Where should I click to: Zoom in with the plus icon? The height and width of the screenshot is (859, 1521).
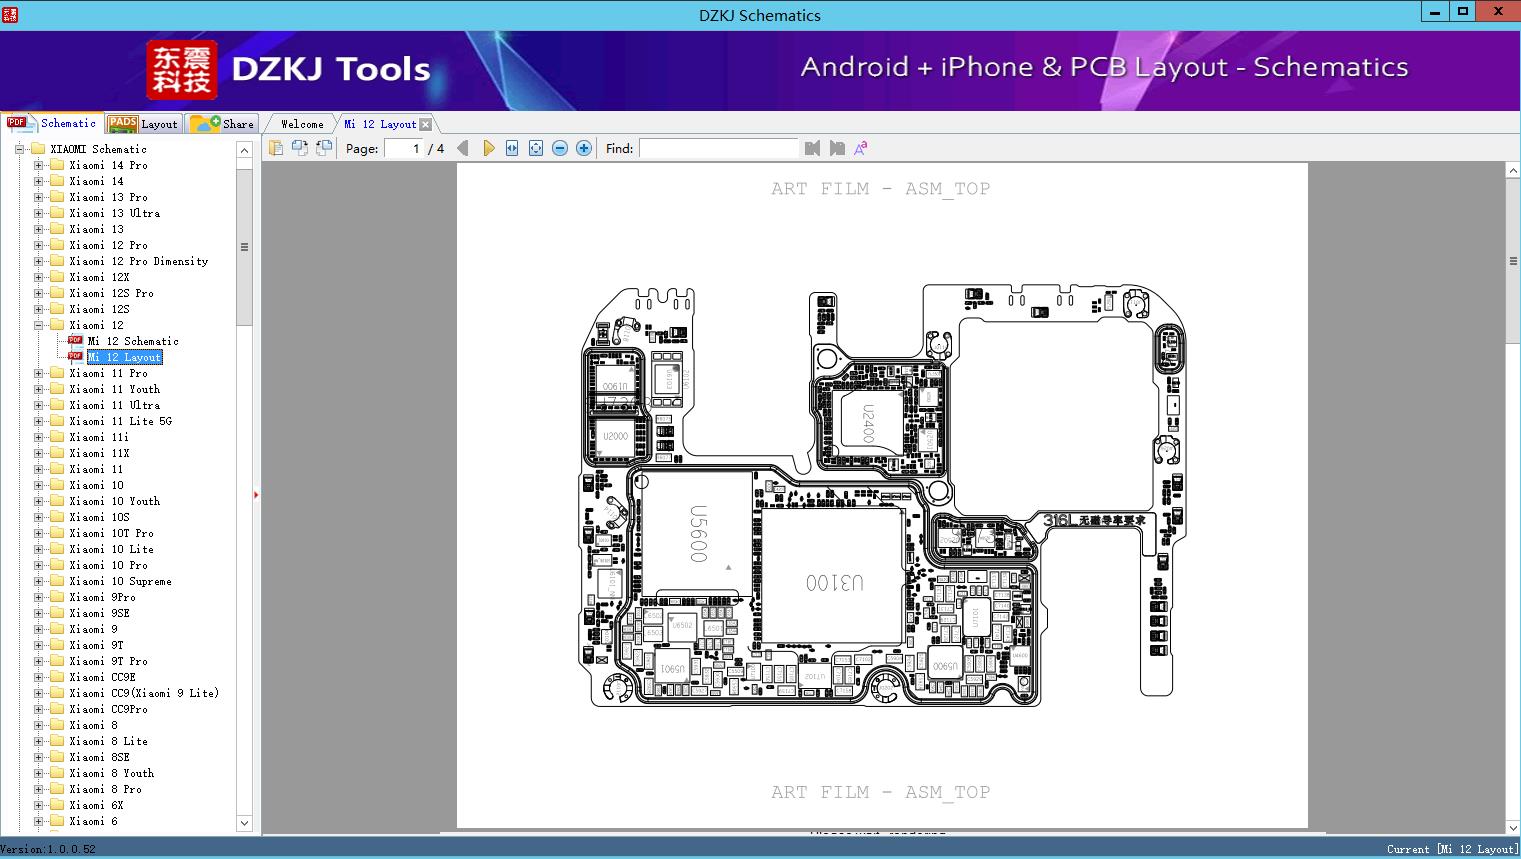point(584,148)
